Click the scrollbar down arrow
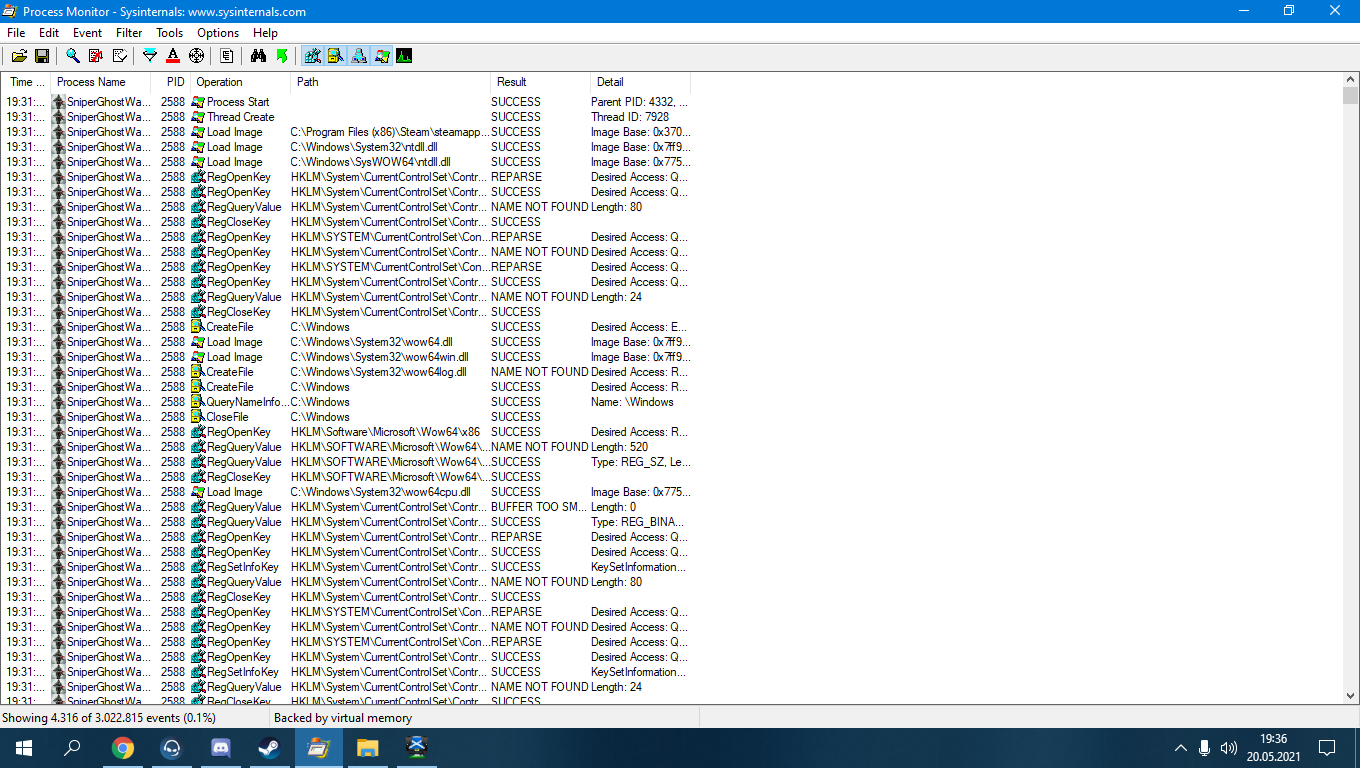 point(1350,695)
